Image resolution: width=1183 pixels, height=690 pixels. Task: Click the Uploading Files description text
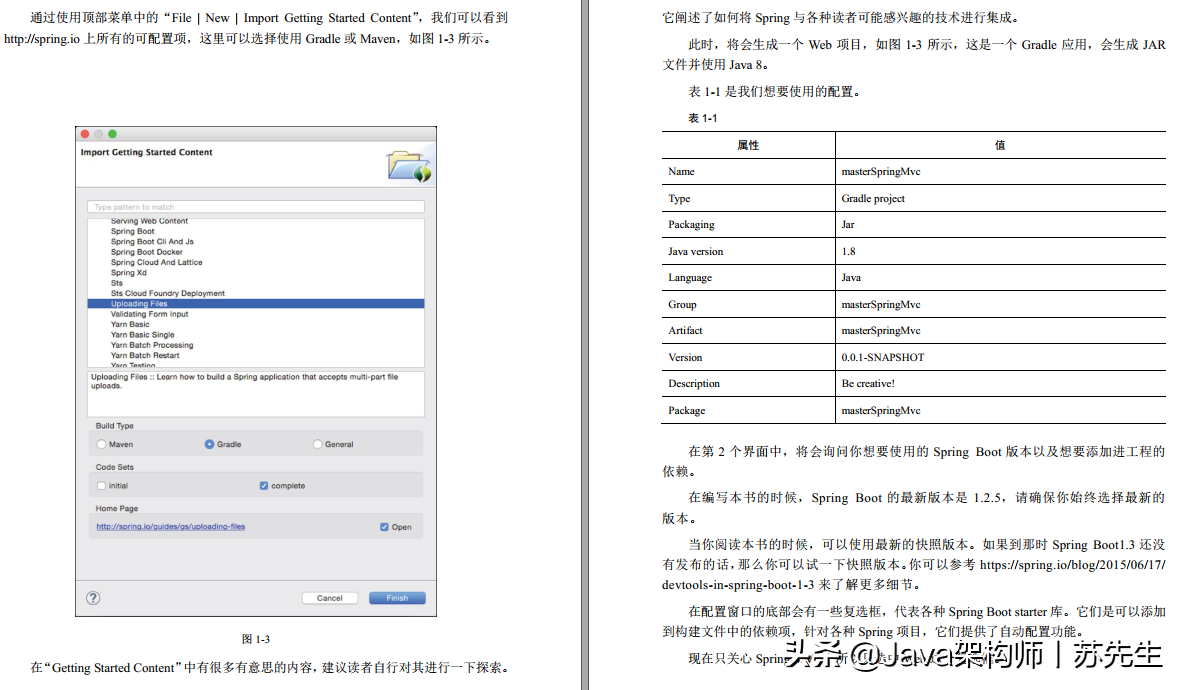click(244, 381)
